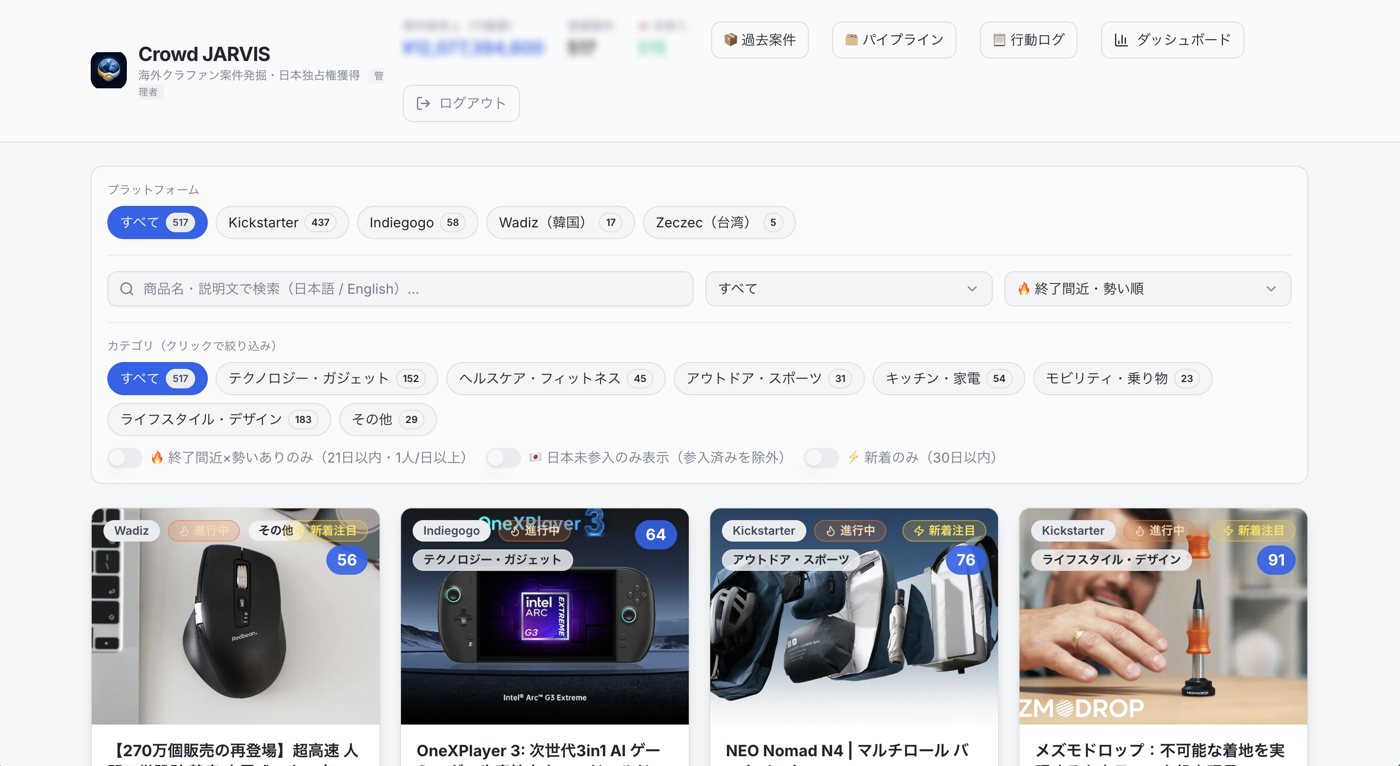Screen dimensions: 1400x766
Task: Filter by キッチン・家電 category
Action: point(948,378)
